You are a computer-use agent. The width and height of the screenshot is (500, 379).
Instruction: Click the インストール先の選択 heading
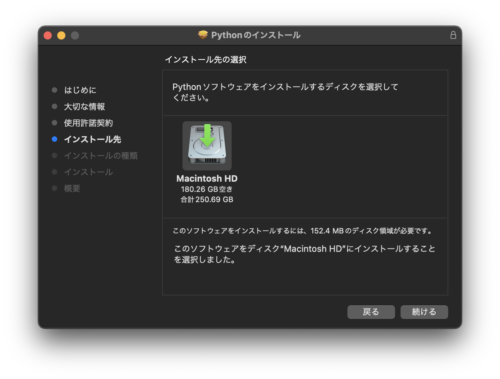pyautogui.click(x=206, y=60)
